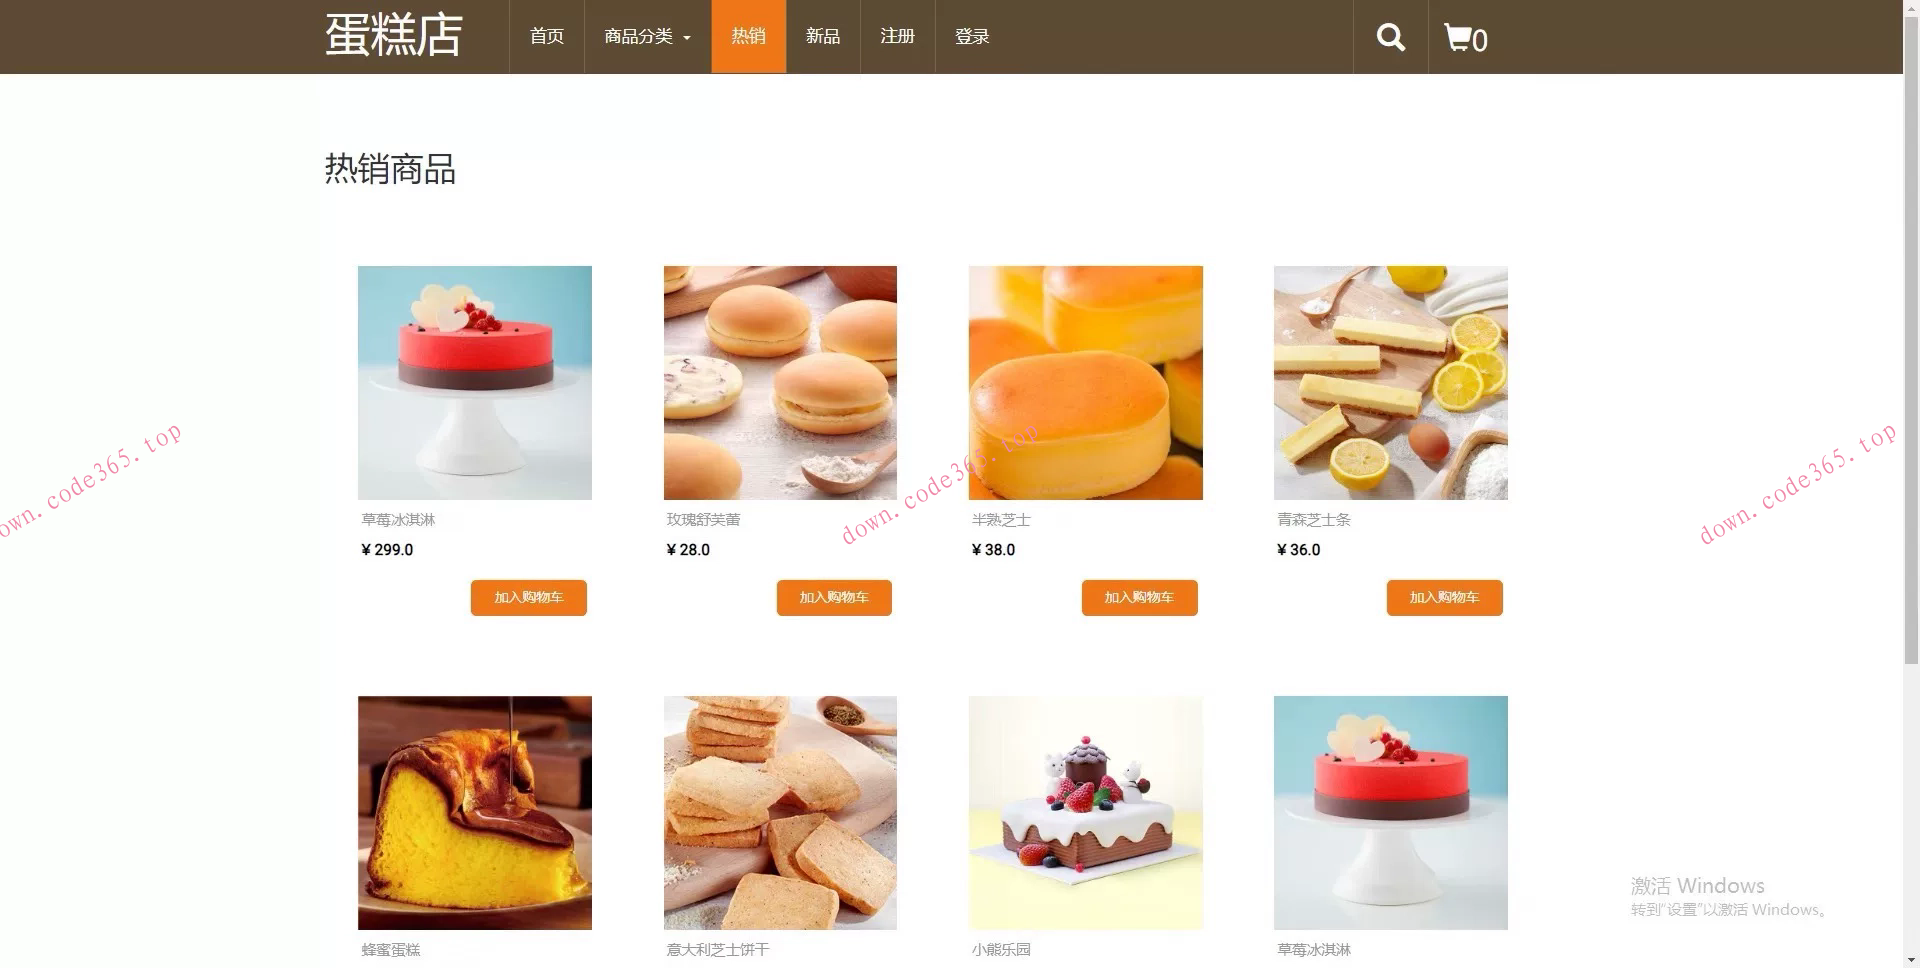The width and height of the screenshot is (1920, 968).
Task: Open the 注册 link in navbar
Action: point(898,37)
